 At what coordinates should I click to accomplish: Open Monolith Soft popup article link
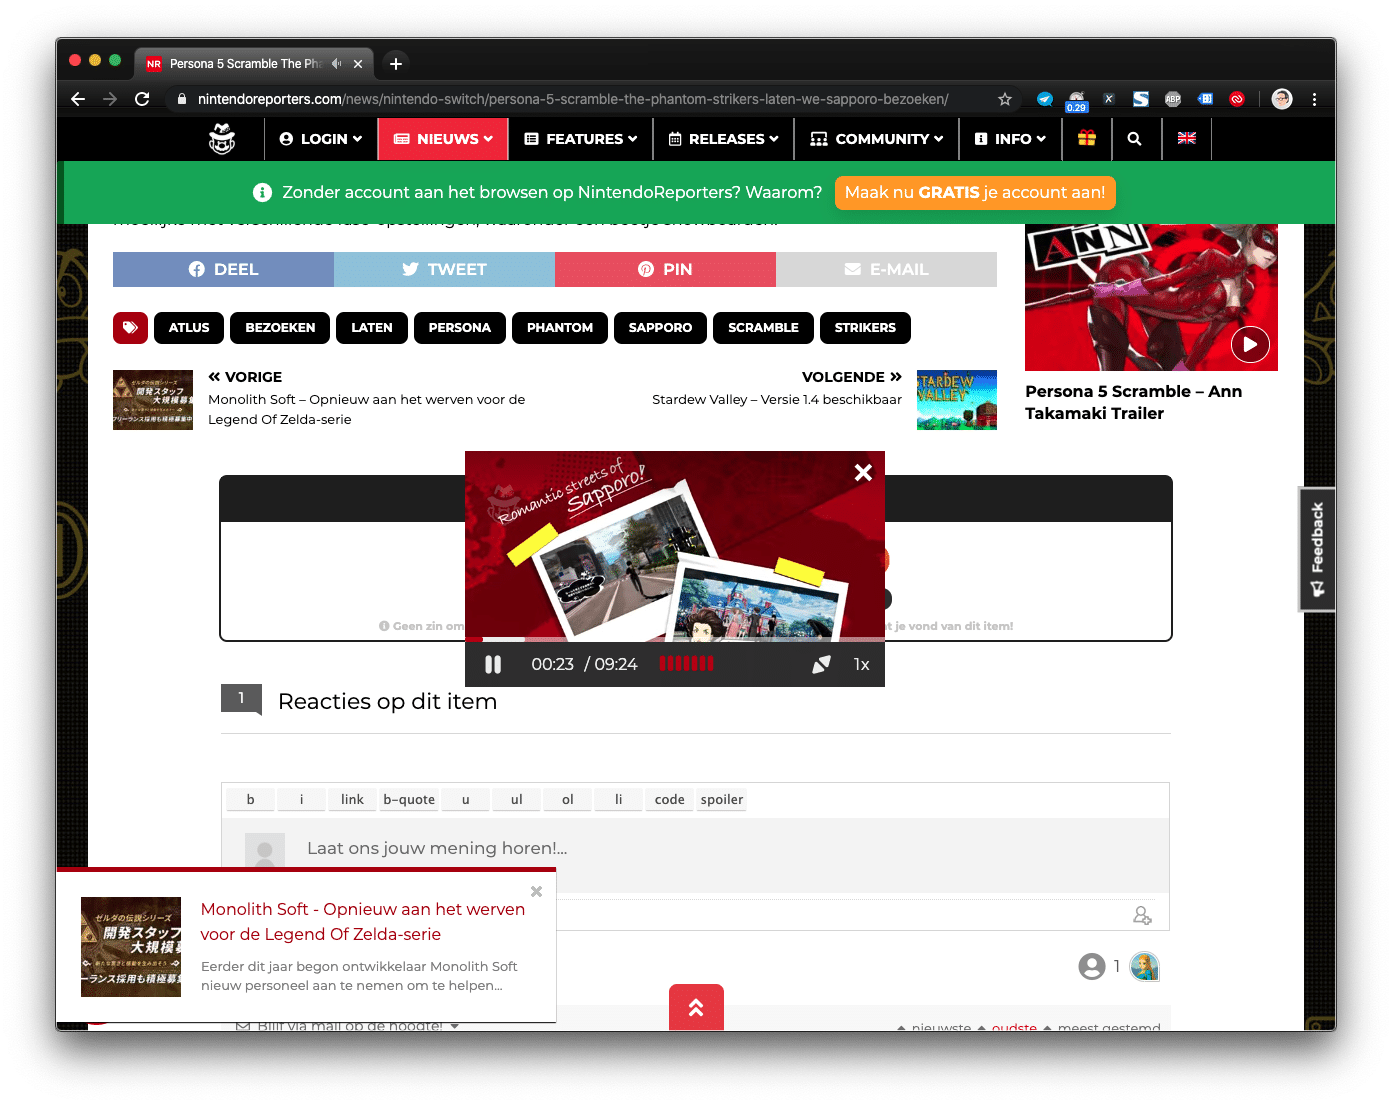click(x=363, y=921)
